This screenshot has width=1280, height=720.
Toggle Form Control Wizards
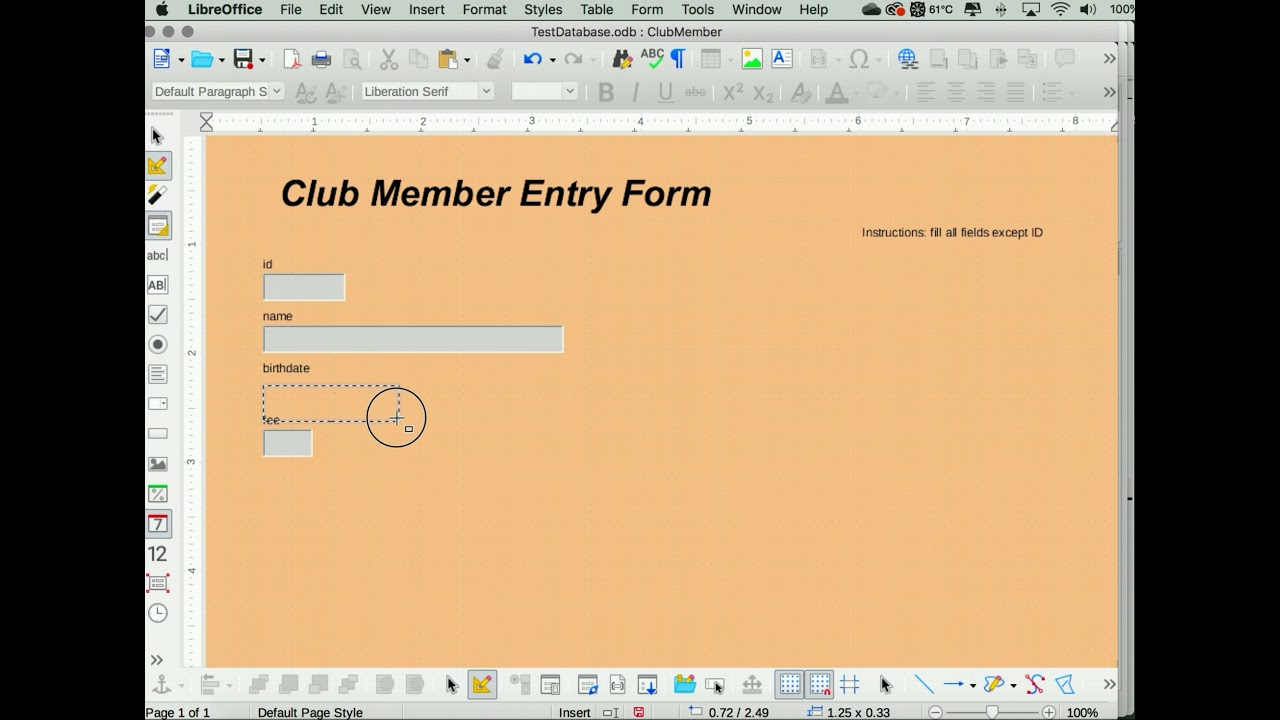coord(158,195)
